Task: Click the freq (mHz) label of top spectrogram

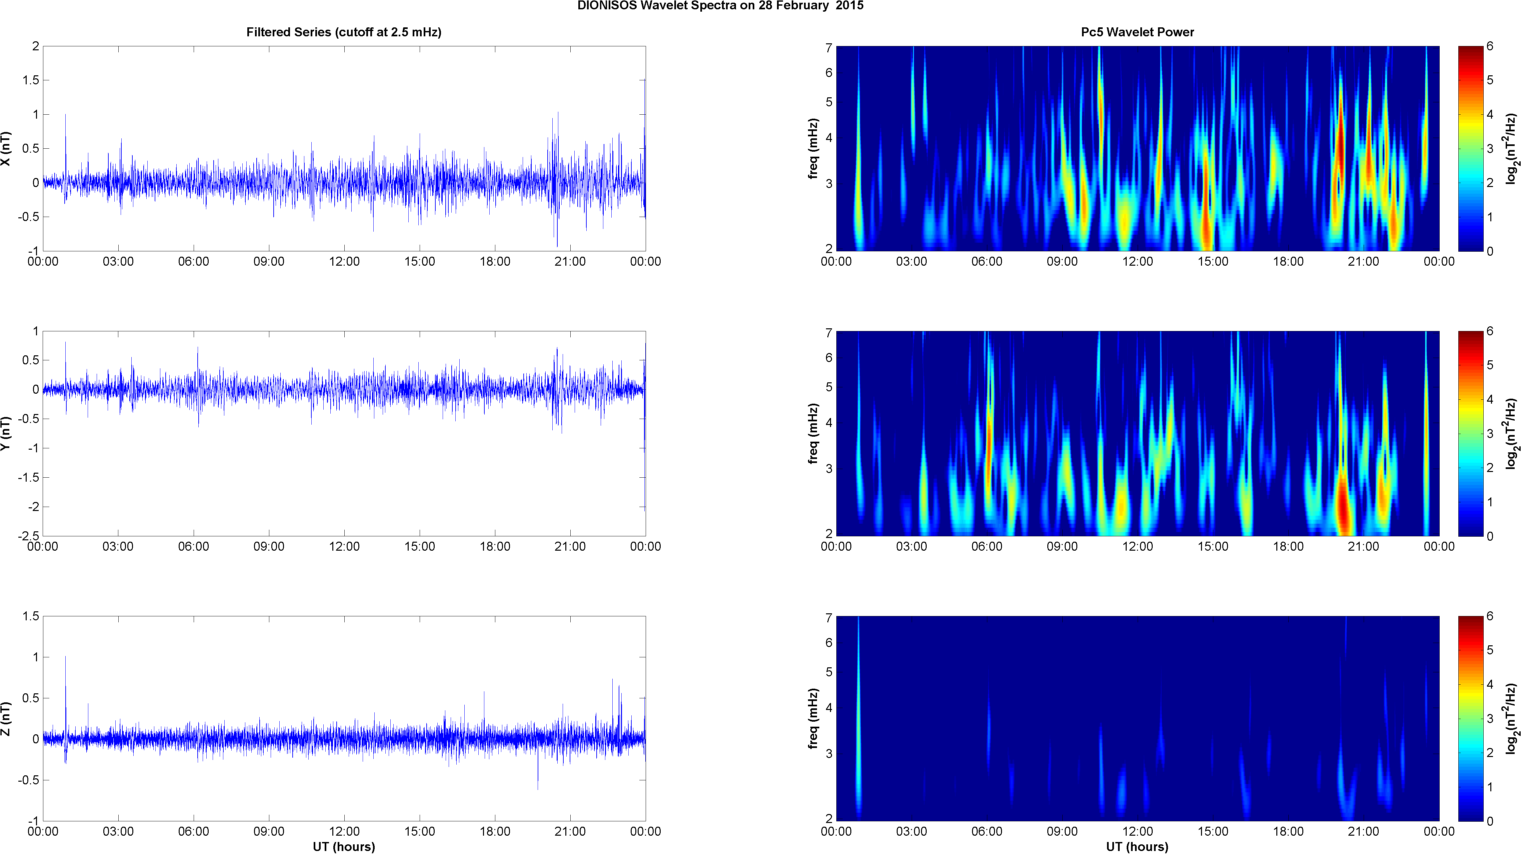Action: 814,148
